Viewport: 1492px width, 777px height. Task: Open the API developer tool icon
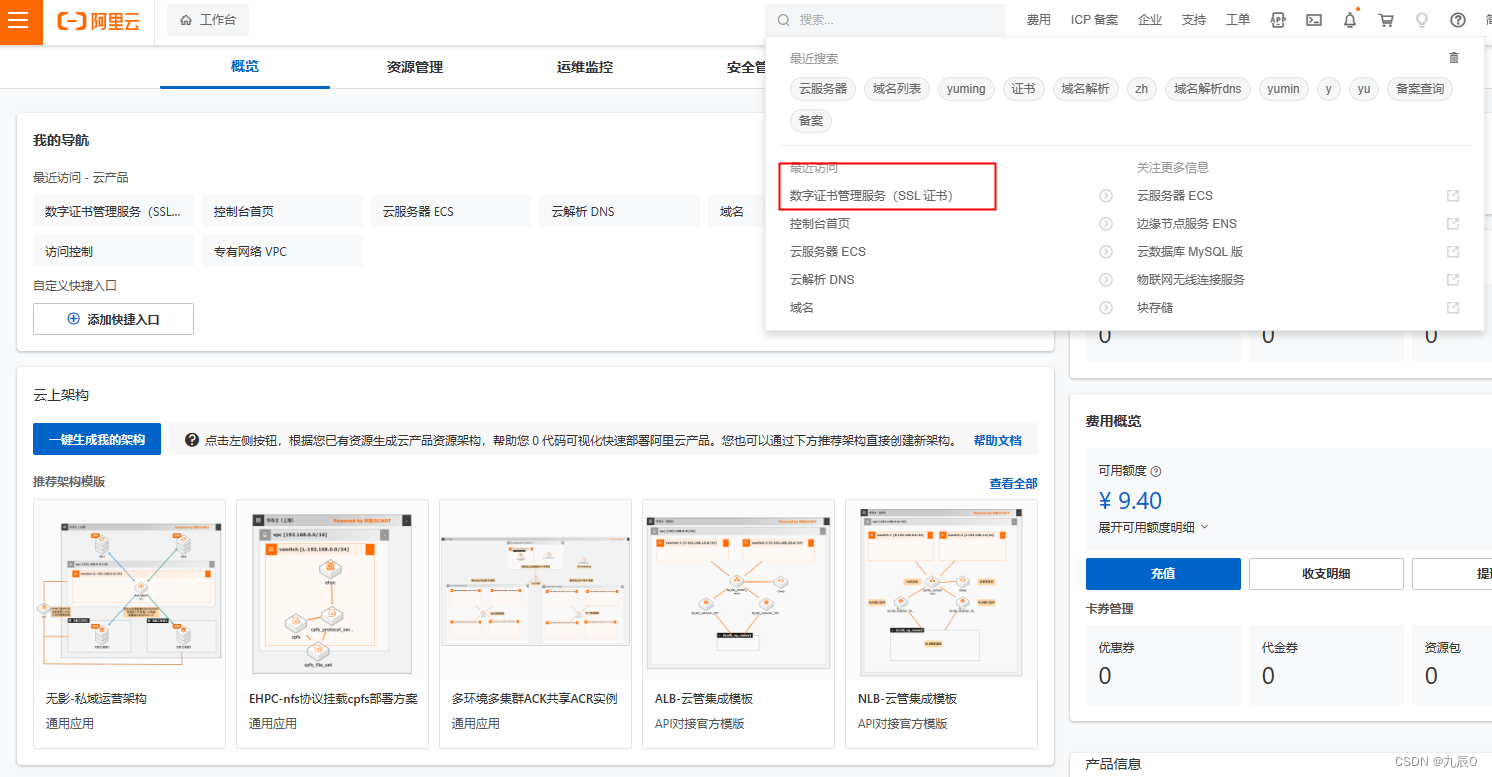[x=1278, y=20]
